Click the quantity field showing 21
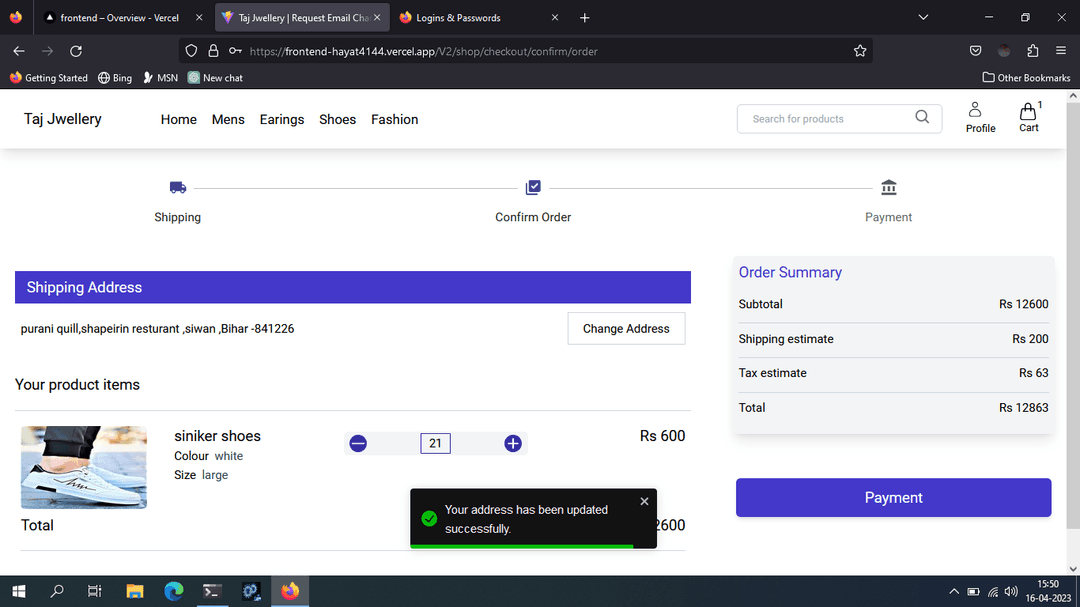The width and height of the screenshot is (1080, 607). [x=435, y=443]
